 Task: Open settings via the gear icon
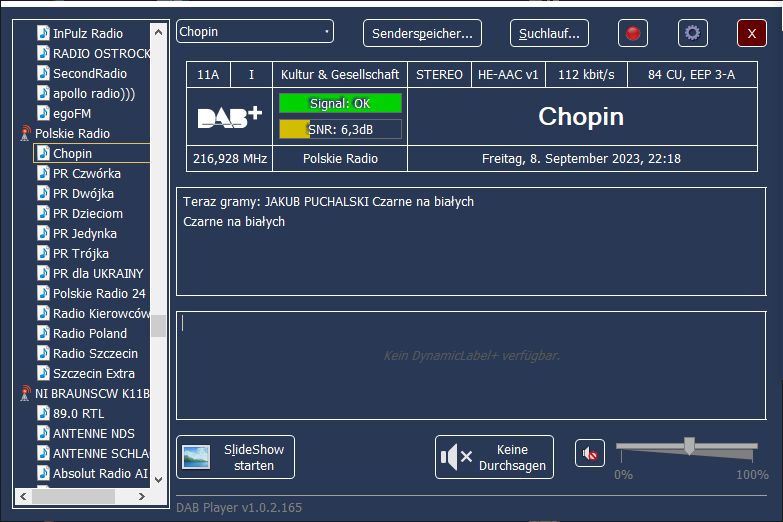tap(692, 33)
